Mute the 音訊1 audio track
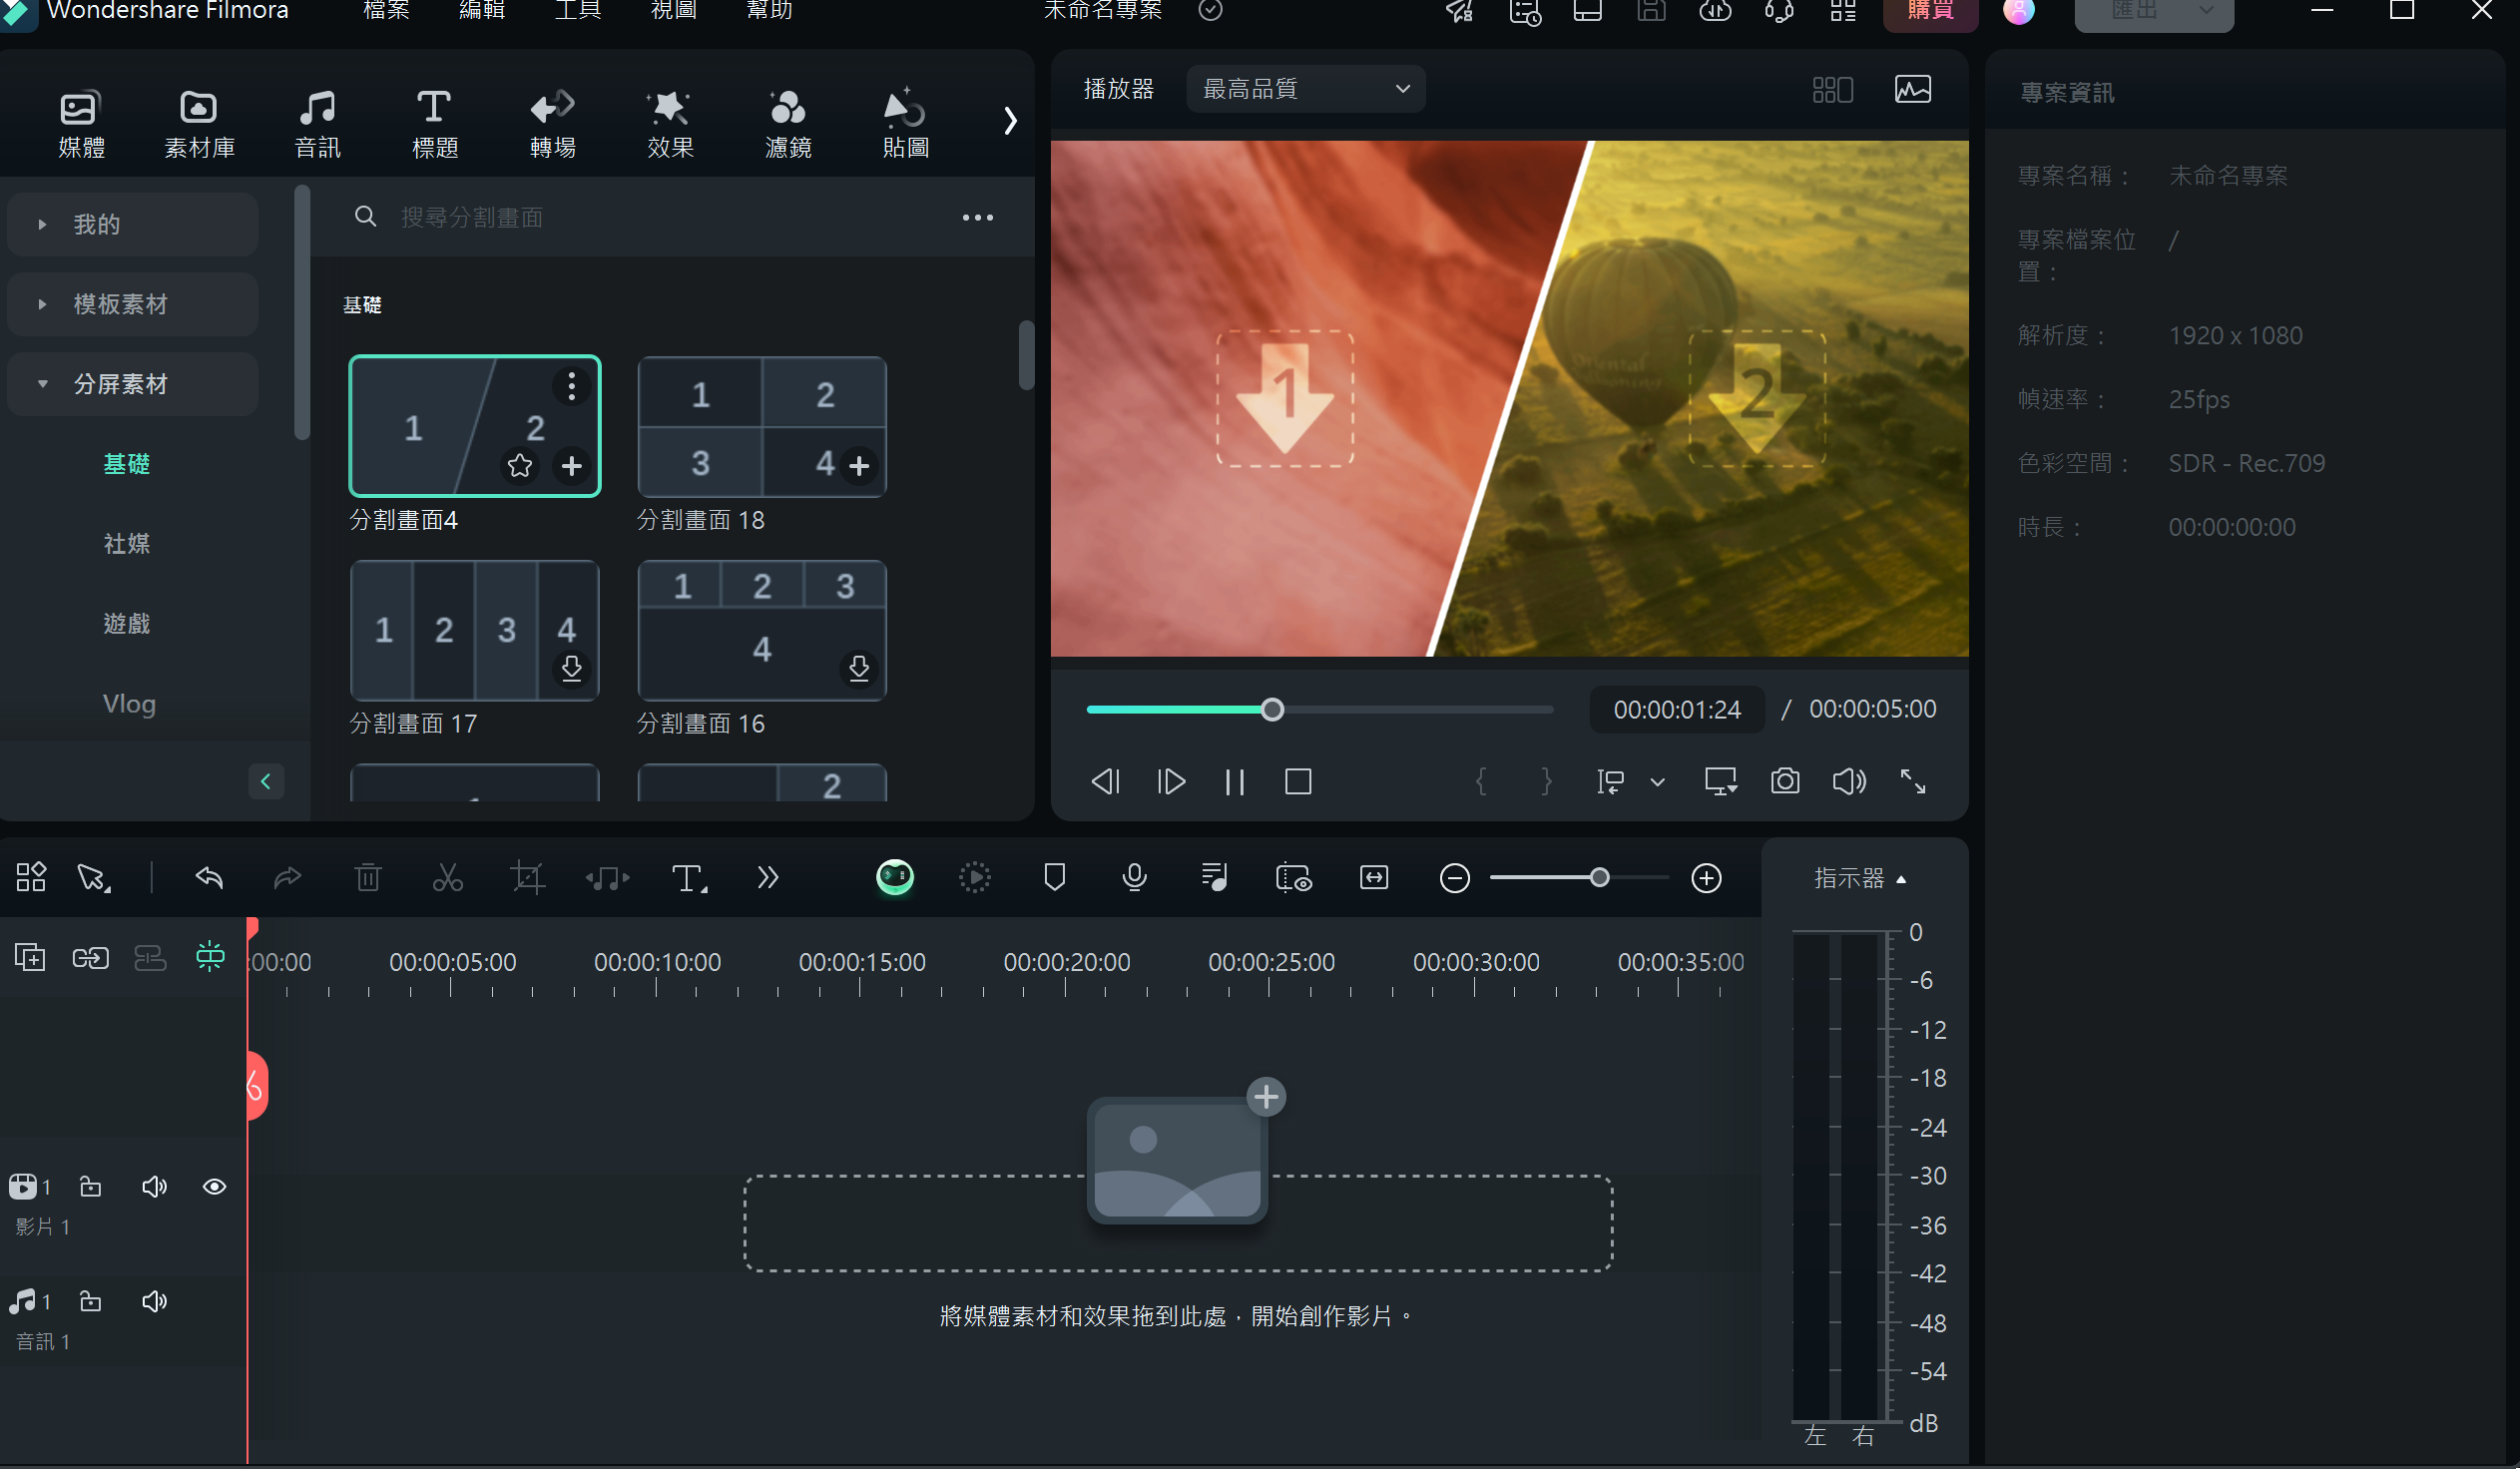Viewport: 2520px width, 1469px height. [x=154, y=1301]
